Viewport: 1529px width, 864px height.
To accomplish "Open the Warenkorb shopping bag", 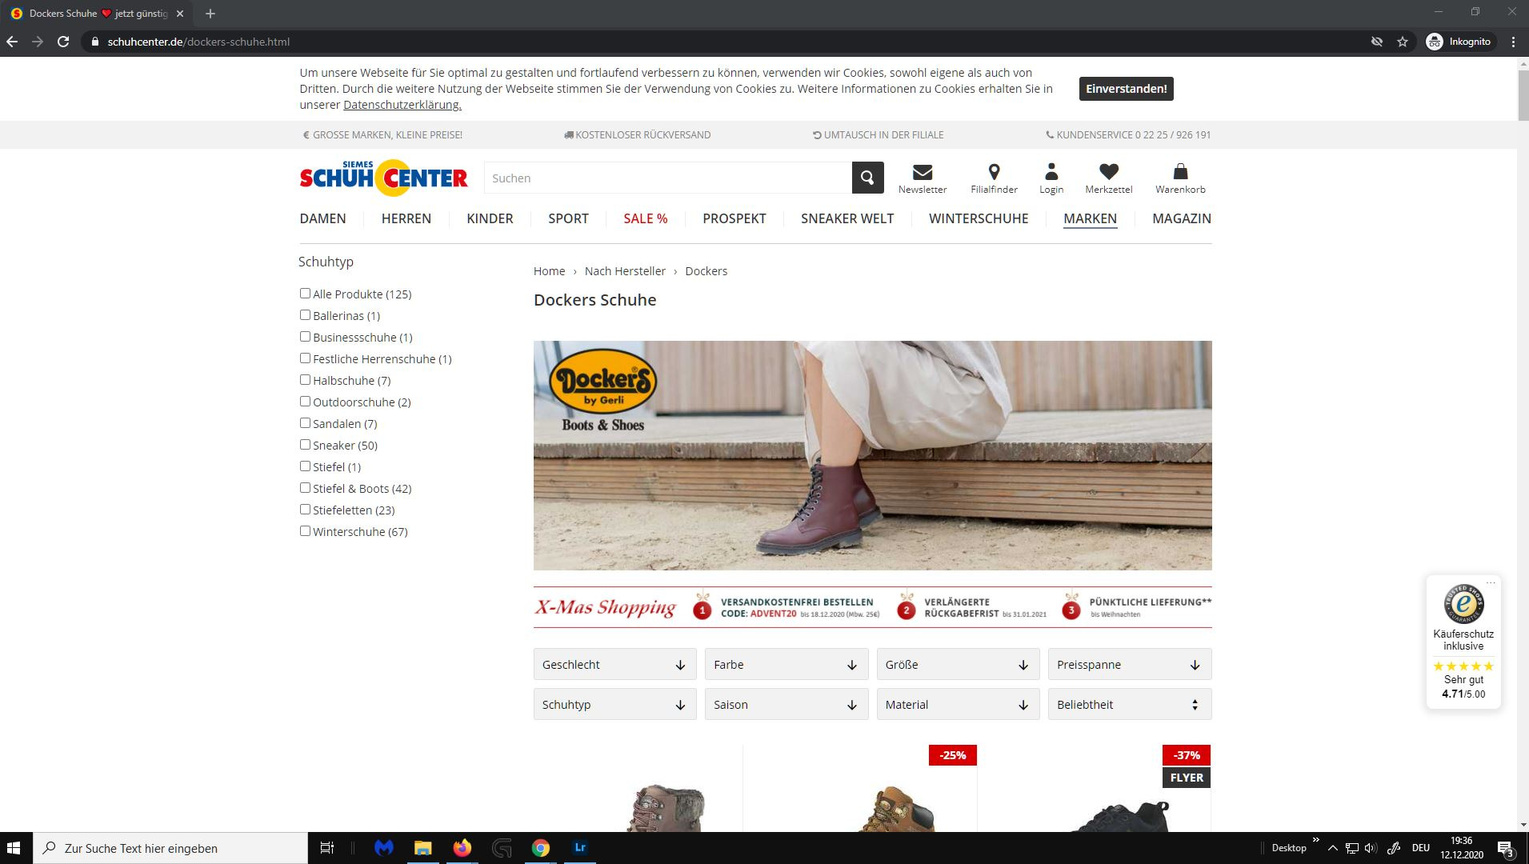I will pyautogui.click(x=1180, y=172).
